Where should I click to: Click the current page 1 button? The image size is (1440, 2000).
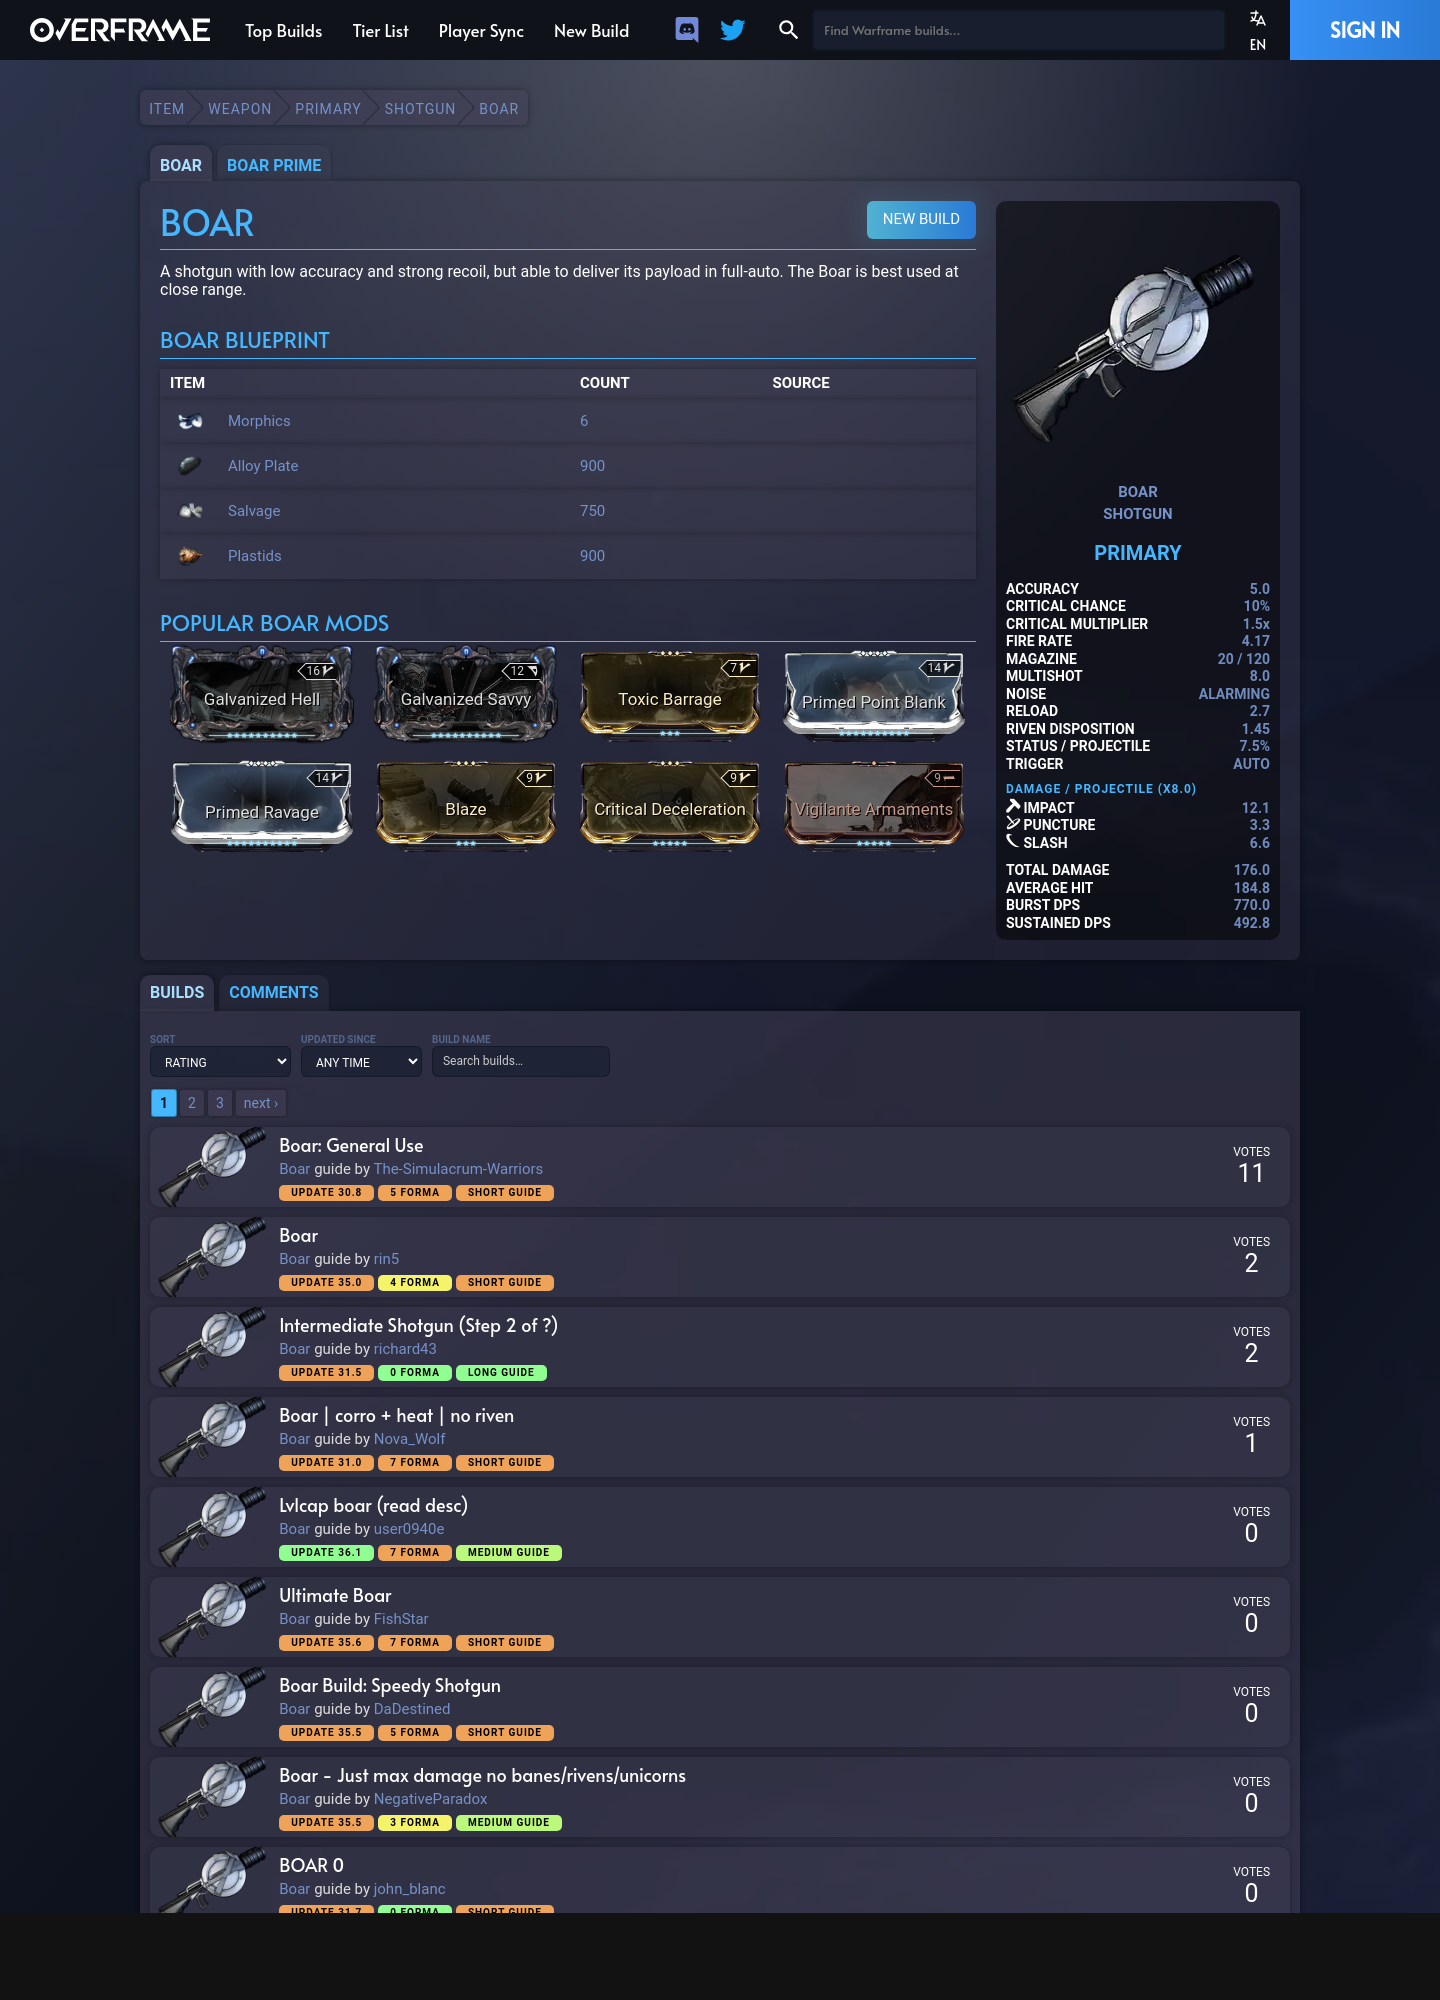pyautogui.click(x=164, y=1103)
